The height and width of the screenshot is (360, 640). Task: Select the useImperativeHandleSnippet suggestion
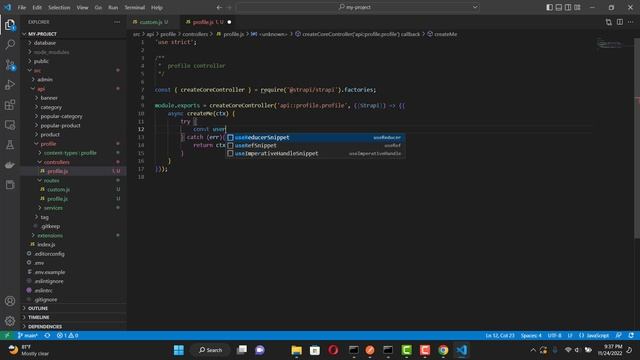(x=316, y=153)
